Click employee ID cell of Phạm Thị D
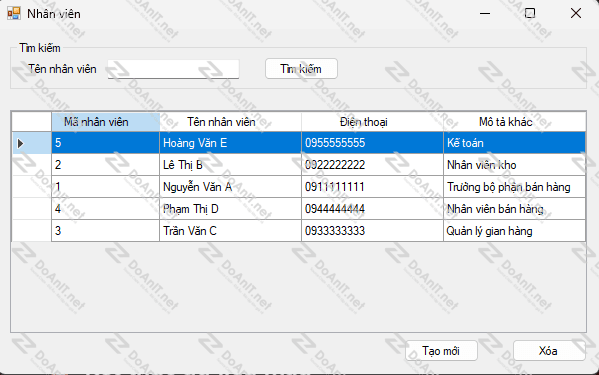Viewport: 599px width, 375px height. tap(105, 209)
